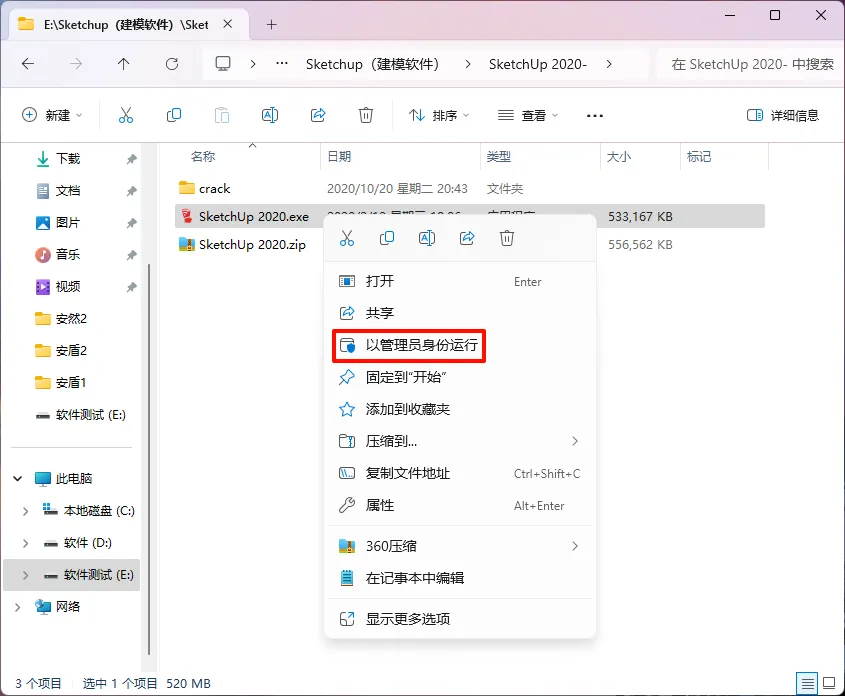The height and width of the screenshot is (696, 845).
Task: Expand 软件 (D:) in the tree
Action: click(x=25, y=543)
